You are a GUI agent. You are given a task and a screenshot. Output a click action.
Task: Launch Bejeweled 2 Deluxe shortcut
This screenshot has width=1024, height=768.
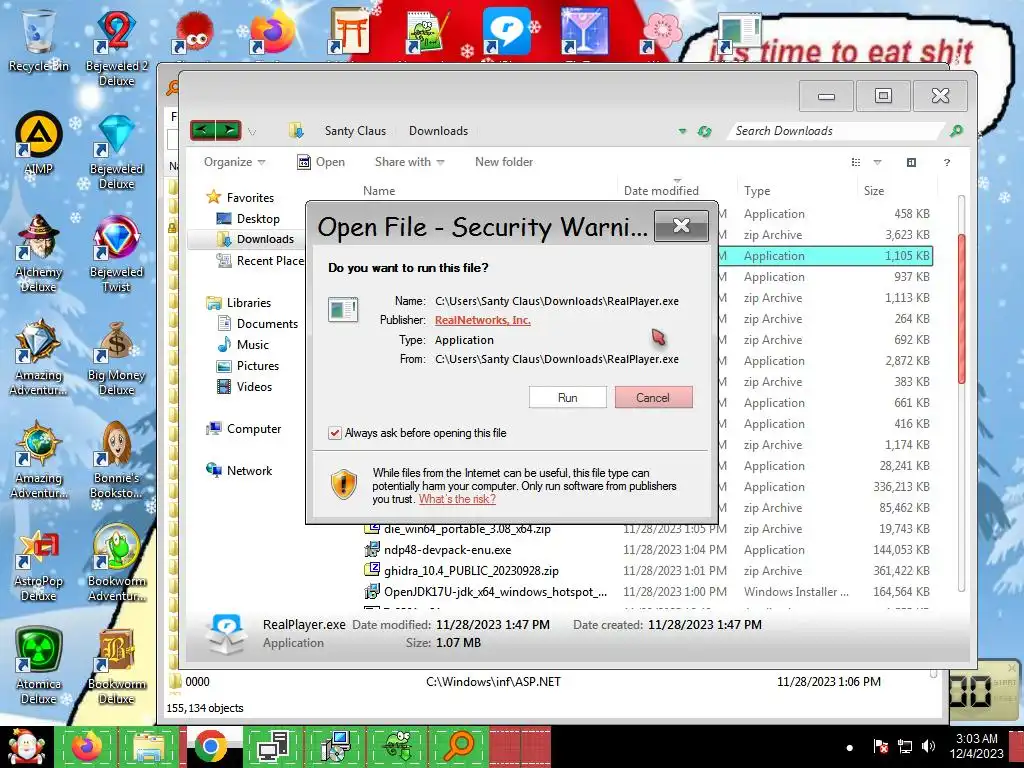pyautogui.click(x=116, y=46)
